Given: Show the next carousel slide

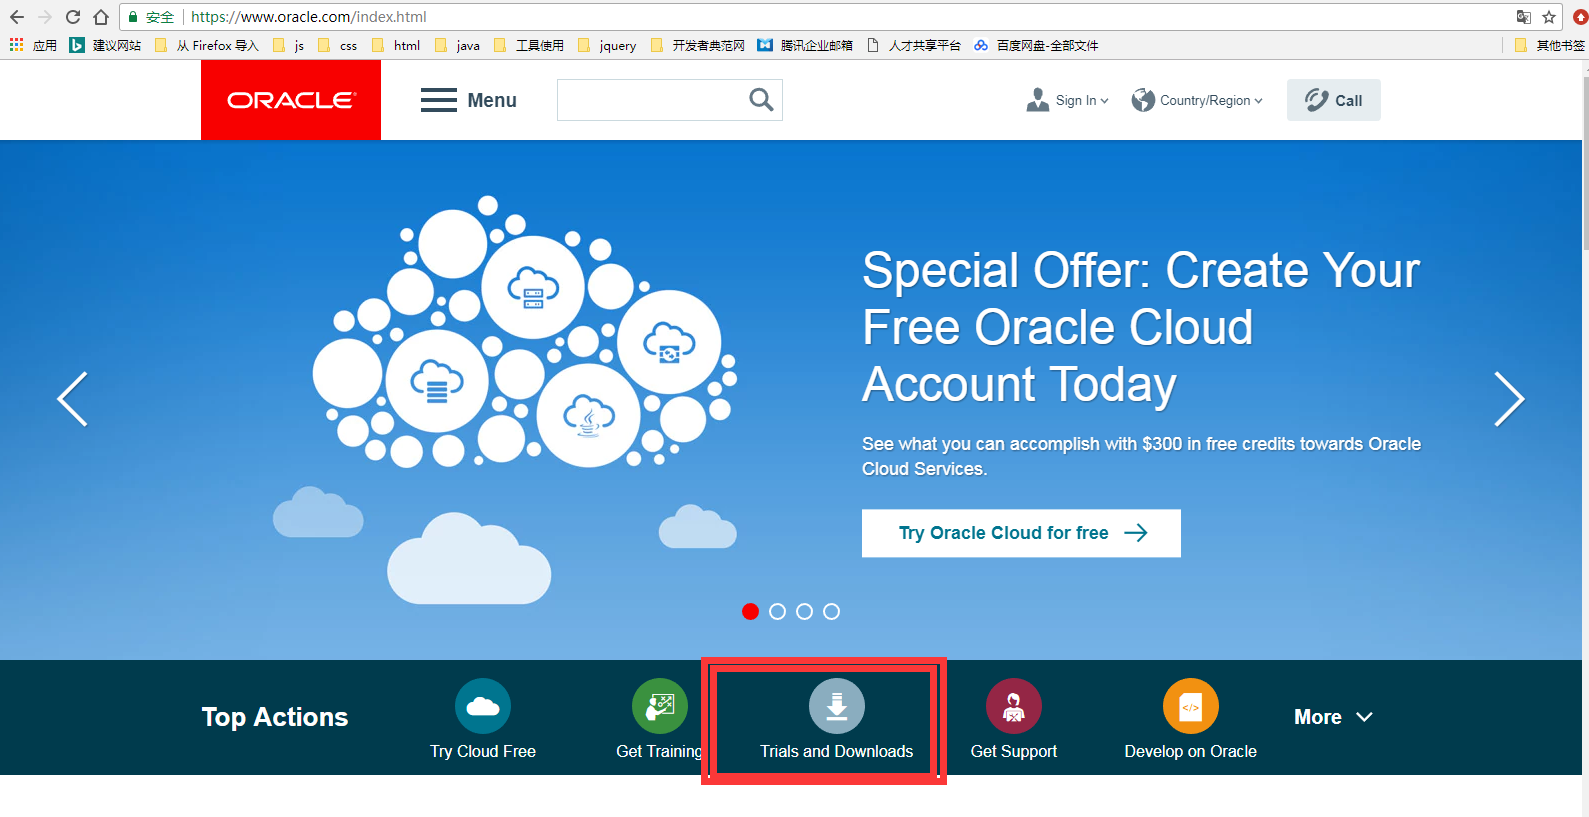Looking at the screenshot, I should point(1509,399).
